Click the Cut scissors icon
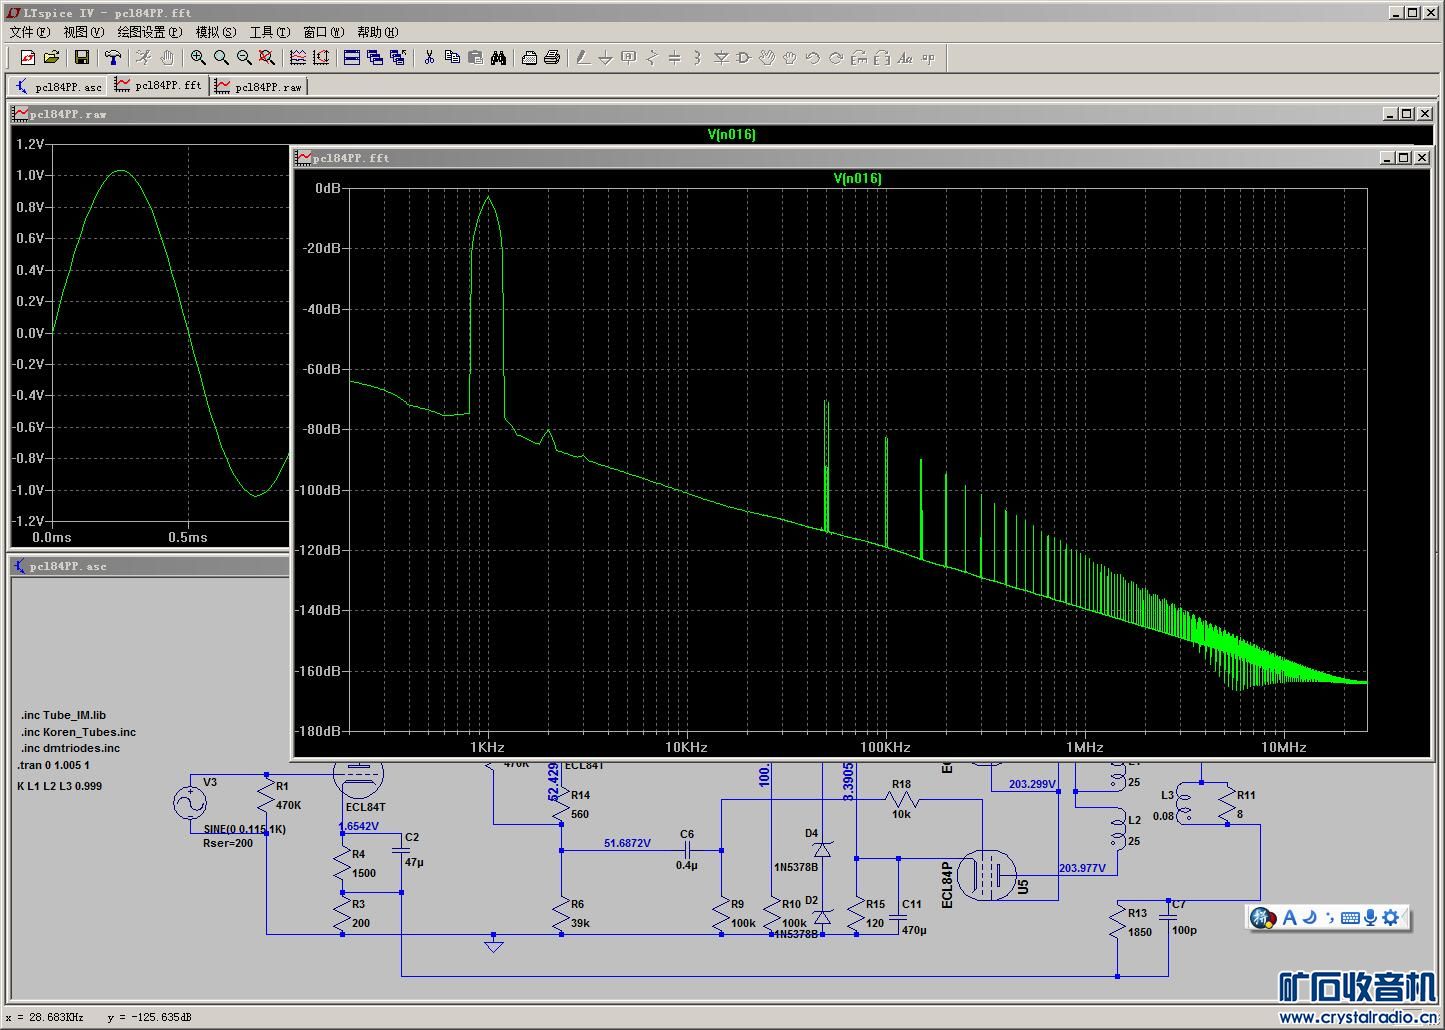 (x=429, y=58)
